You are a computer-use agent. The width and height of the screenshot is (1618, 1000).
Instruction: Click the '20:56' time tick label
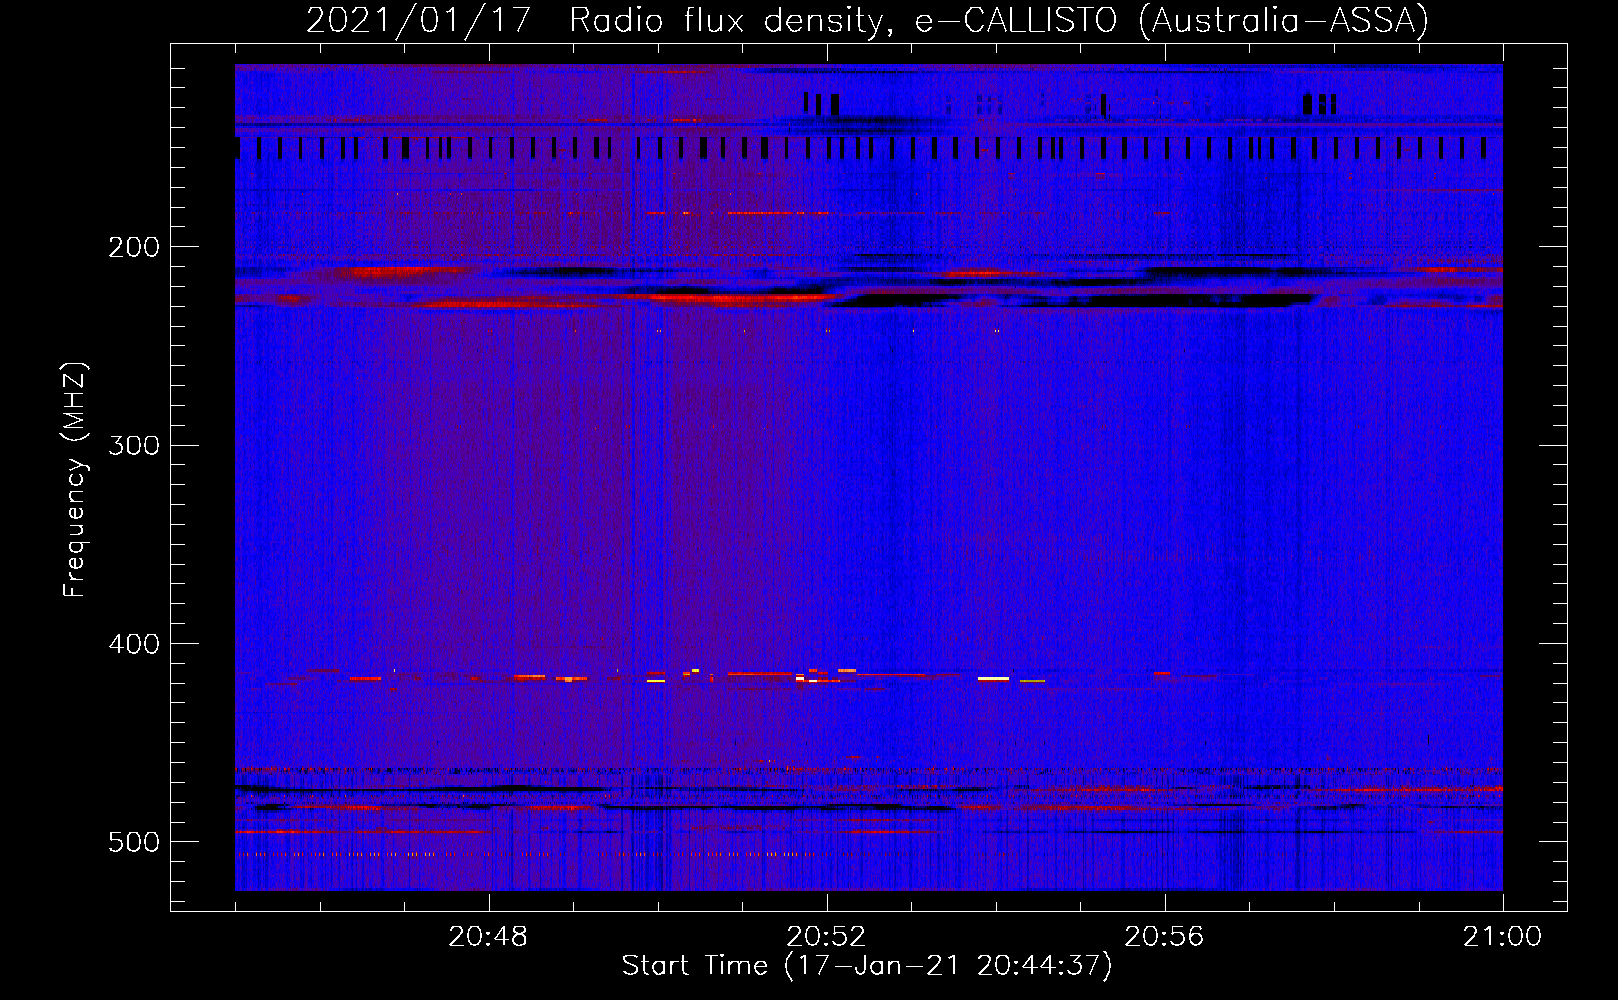1164,937
